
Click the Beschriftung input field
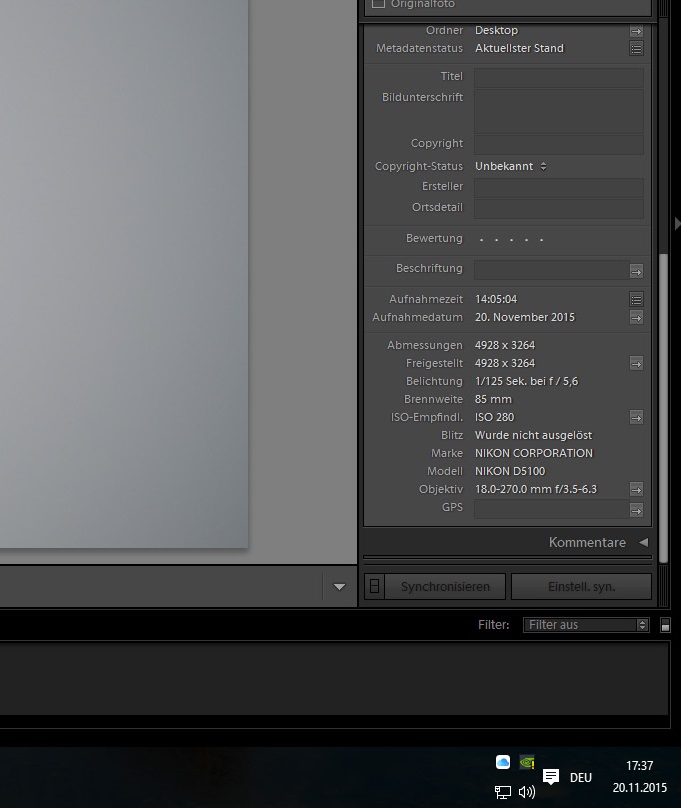(551, 270)
